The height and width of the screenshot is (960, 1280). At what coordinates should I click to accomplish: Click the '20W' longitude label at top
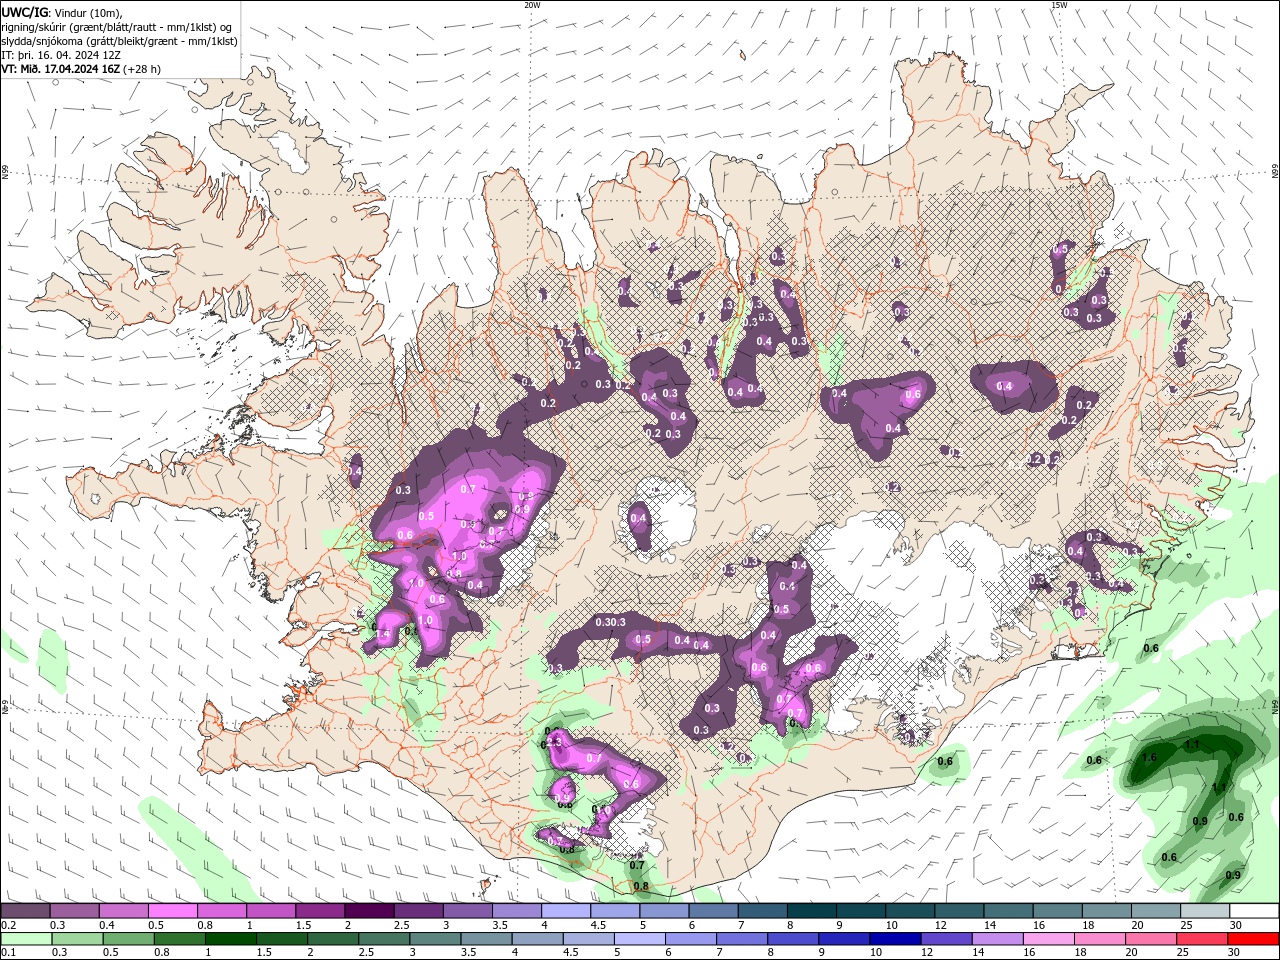[x=532, y=5]
